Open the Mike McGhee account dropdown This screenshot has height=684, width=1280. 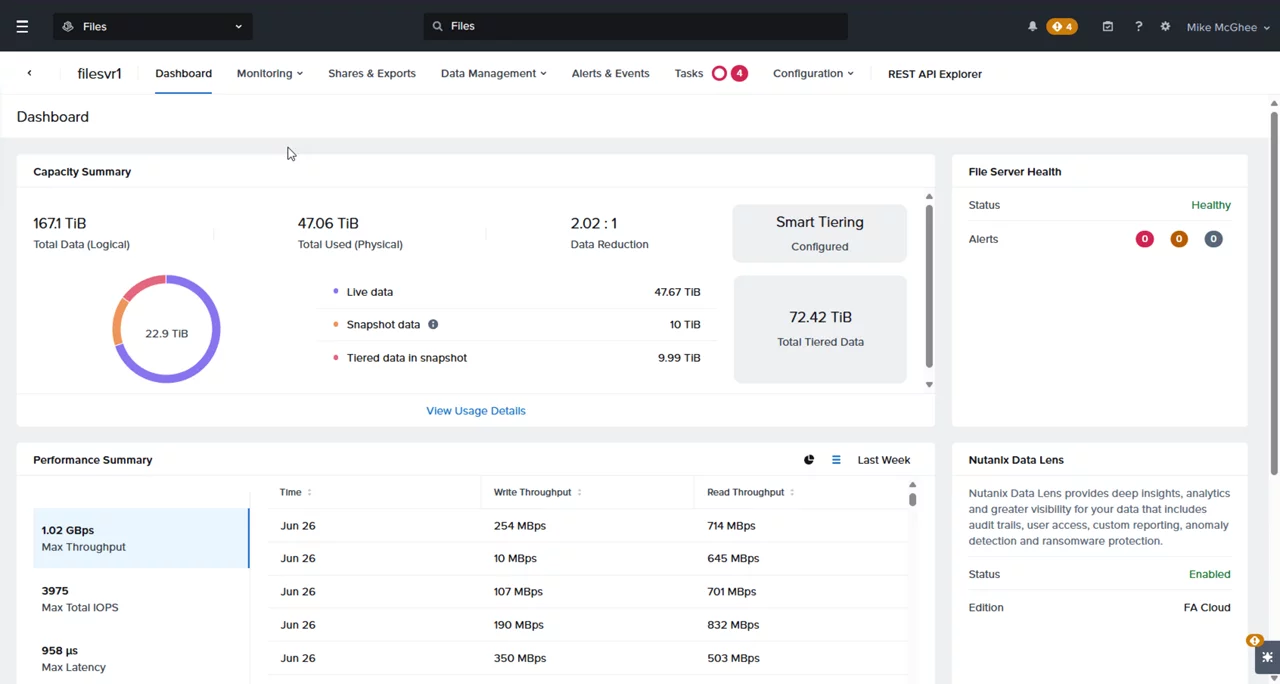(1227, 27)
